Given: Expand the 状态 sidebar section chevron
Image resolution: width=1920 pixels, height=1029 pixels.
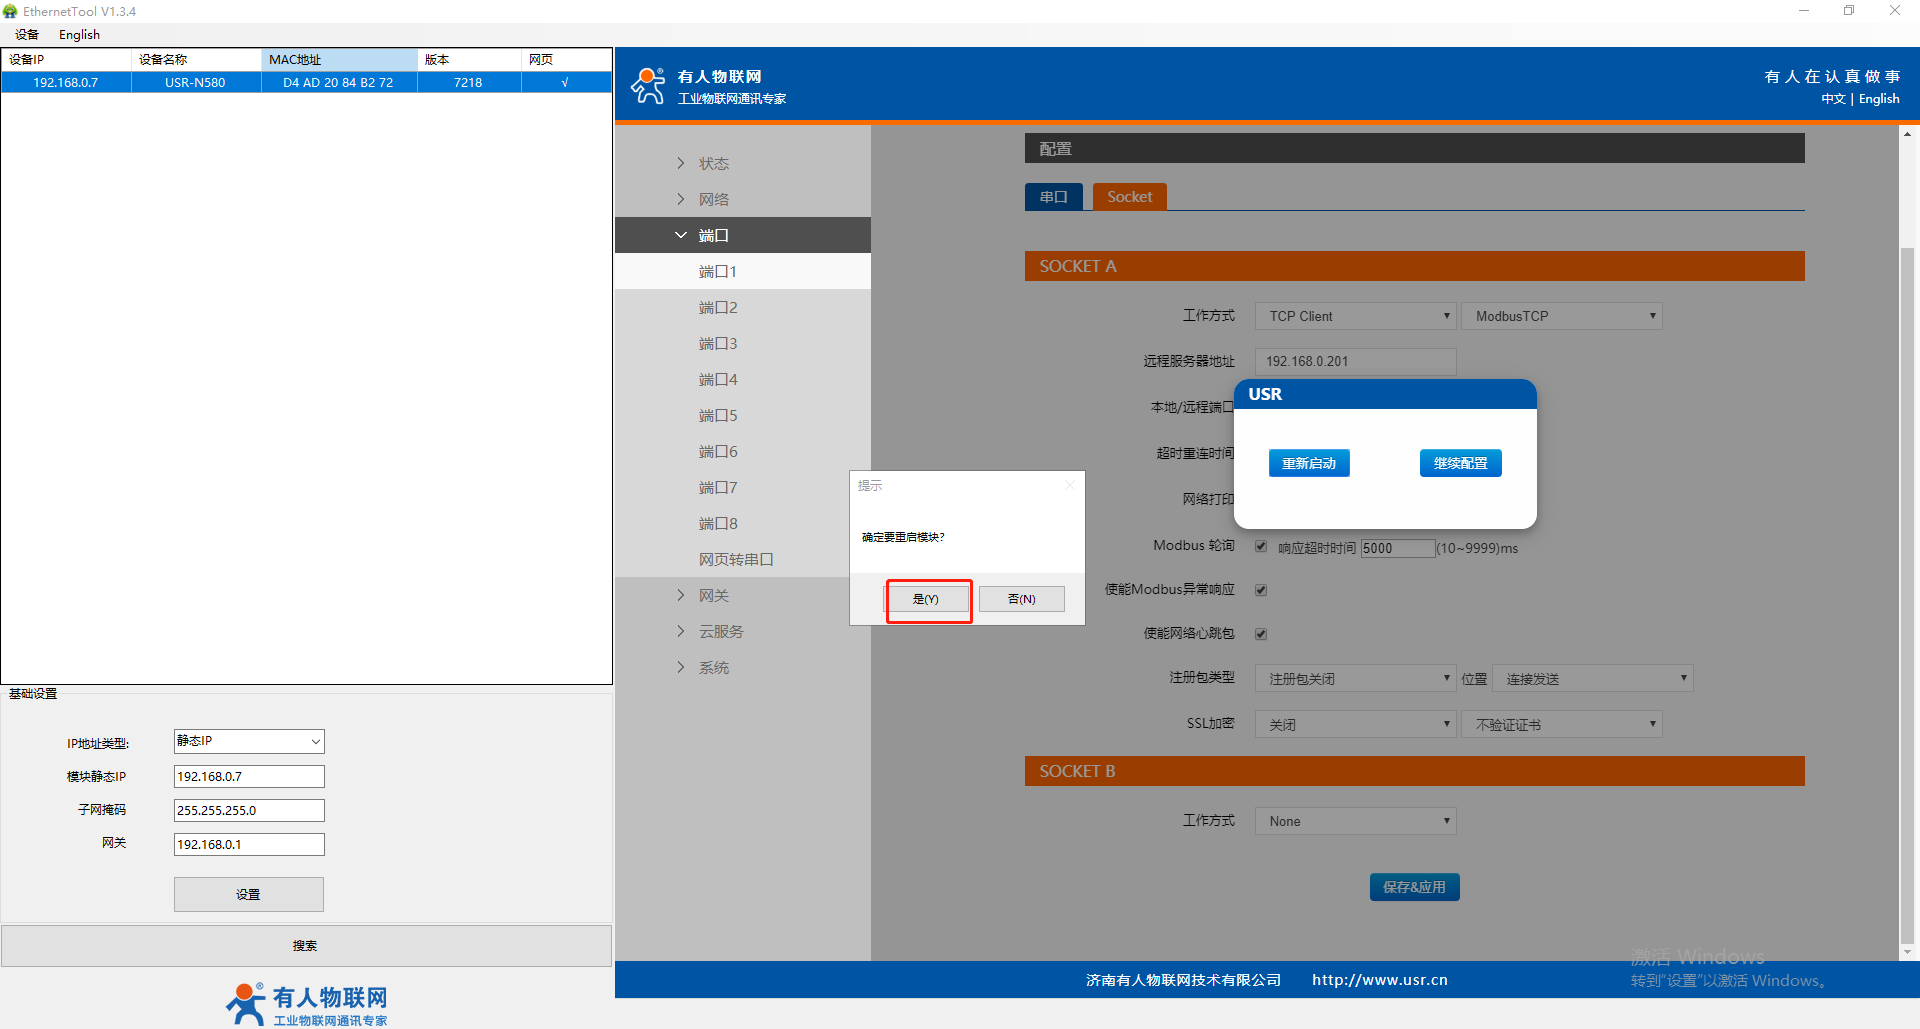Looking at the screenshot, I should coord(681,163).
